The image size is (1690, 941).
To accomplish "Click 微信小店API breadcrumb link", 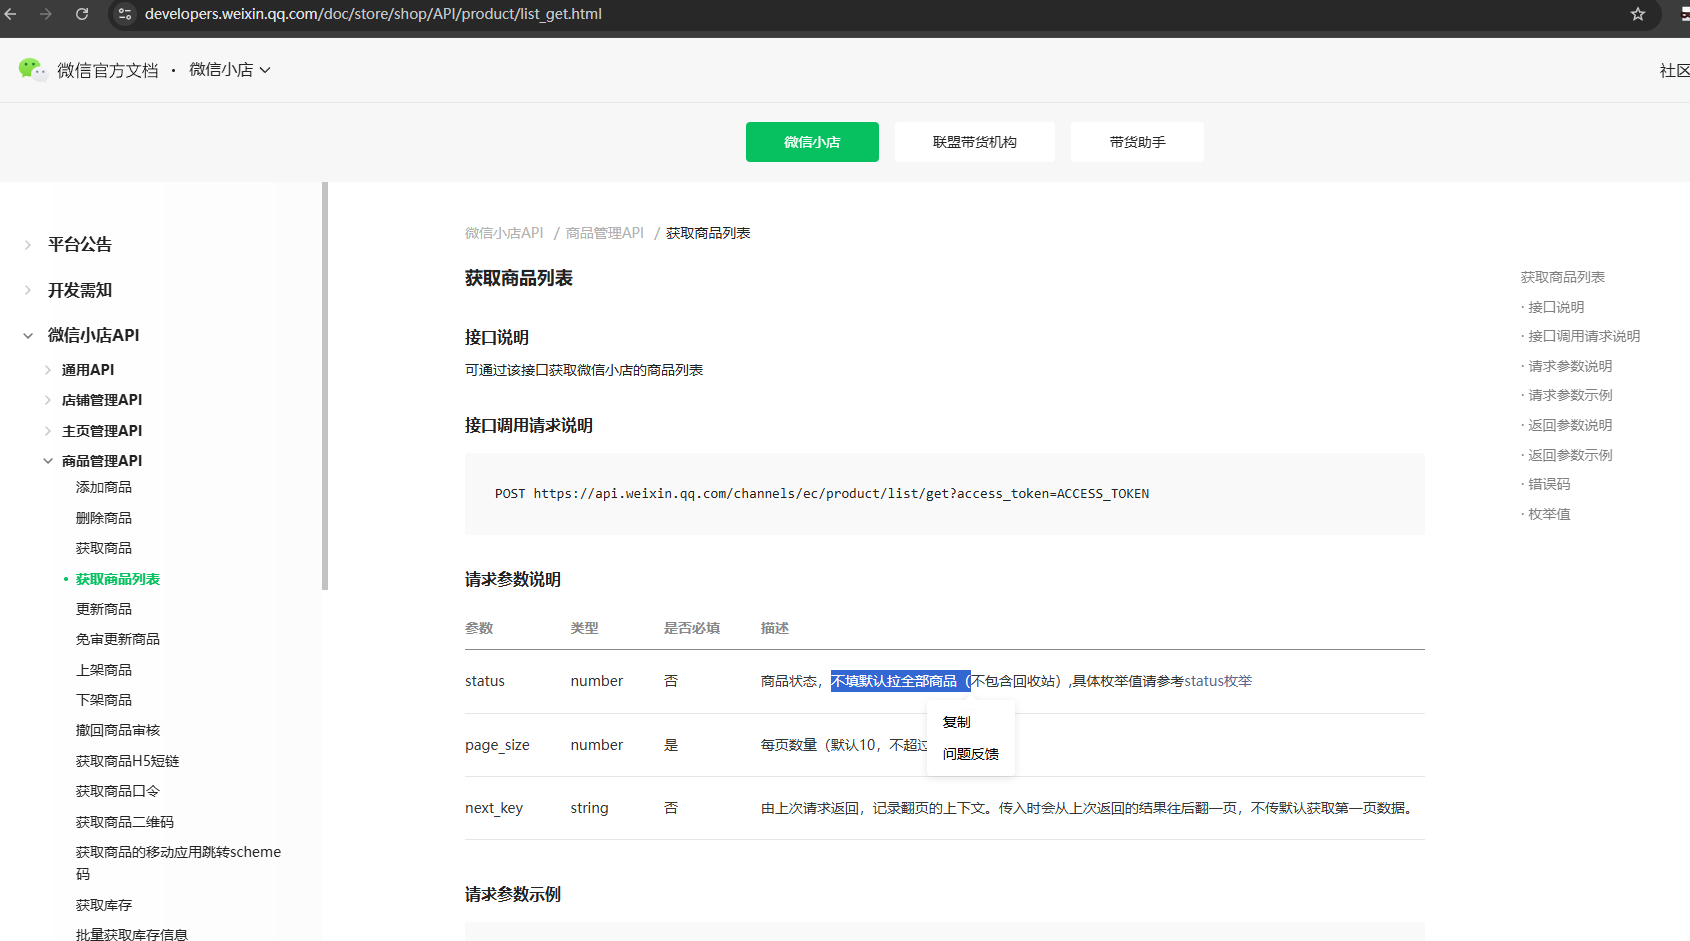I will pyautogui.click(x=504, y=233).
